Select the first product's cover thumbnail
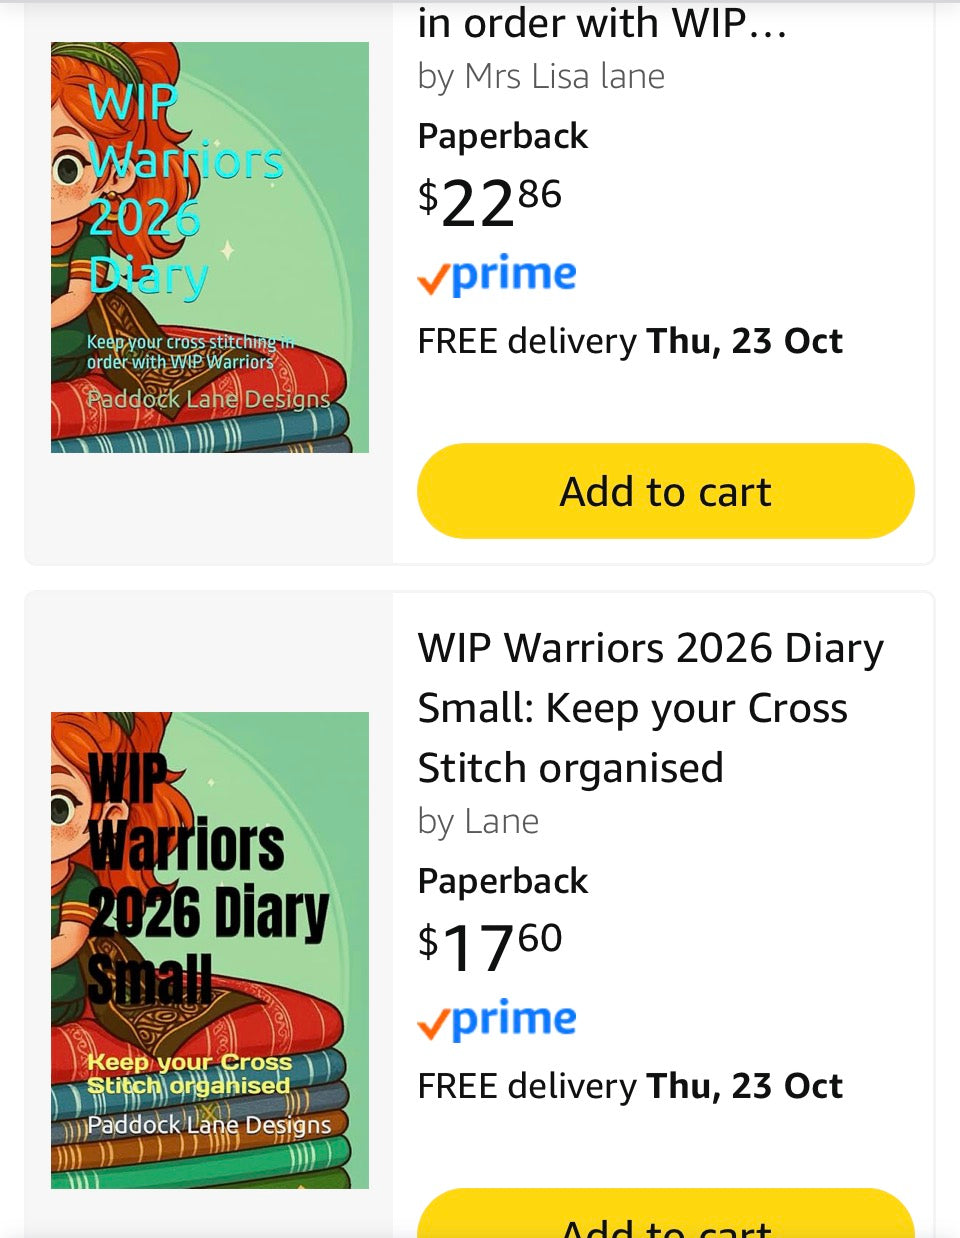The image size is (960, 1238). tap(210, 246)
